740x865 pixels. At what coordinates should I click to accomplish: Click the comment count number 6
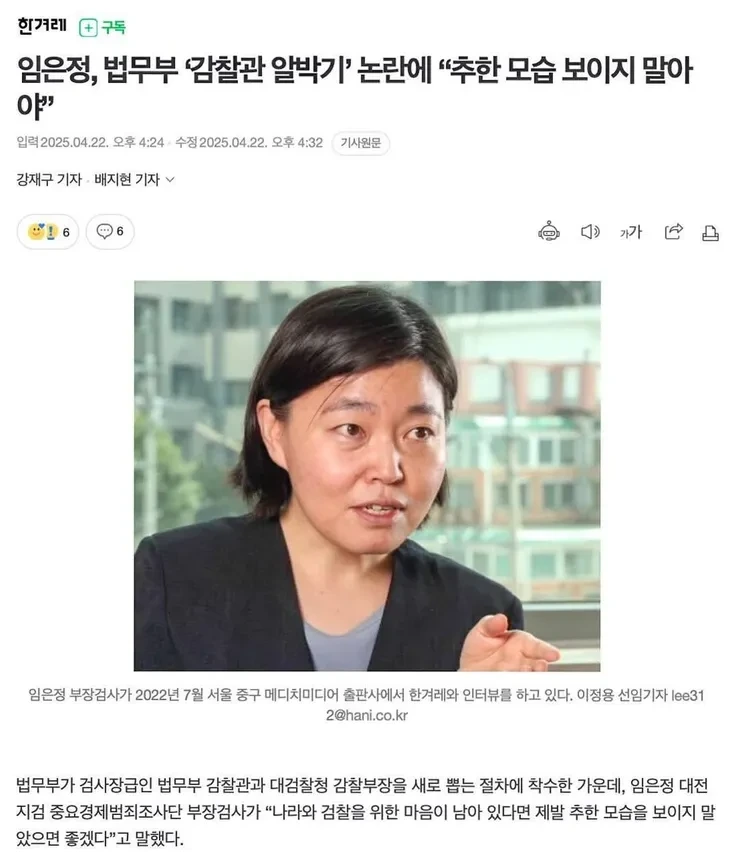coord(120,231)
